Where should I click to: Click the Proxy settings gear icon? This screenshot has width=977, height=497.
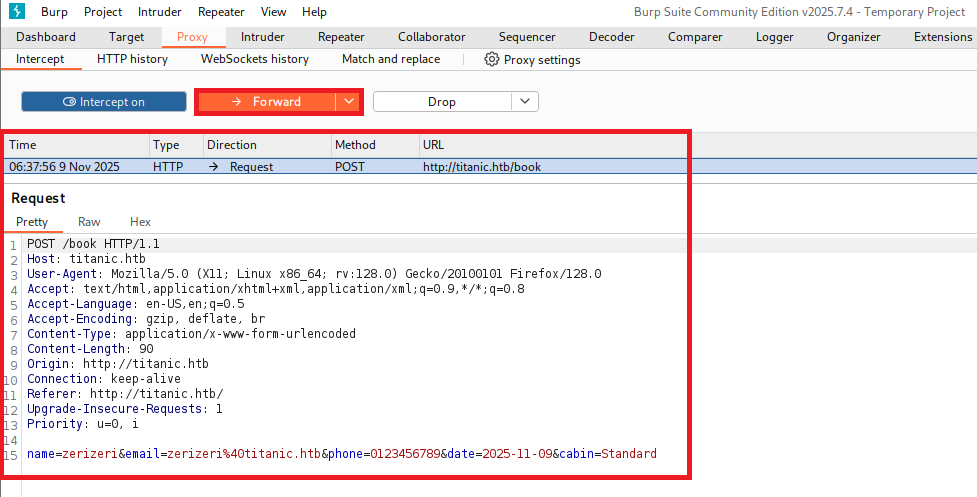pyautogui.click(x=492, y=59)
